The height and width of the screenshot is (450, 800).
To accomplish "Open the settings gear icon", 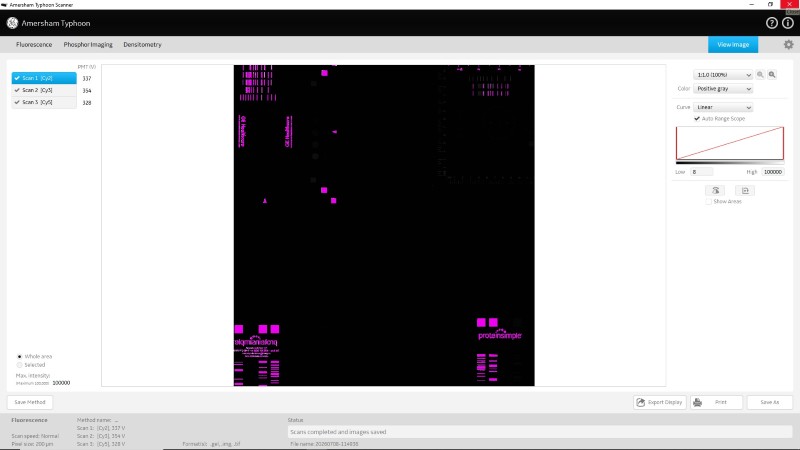I will pyautogui.click(x=788, y=44).
